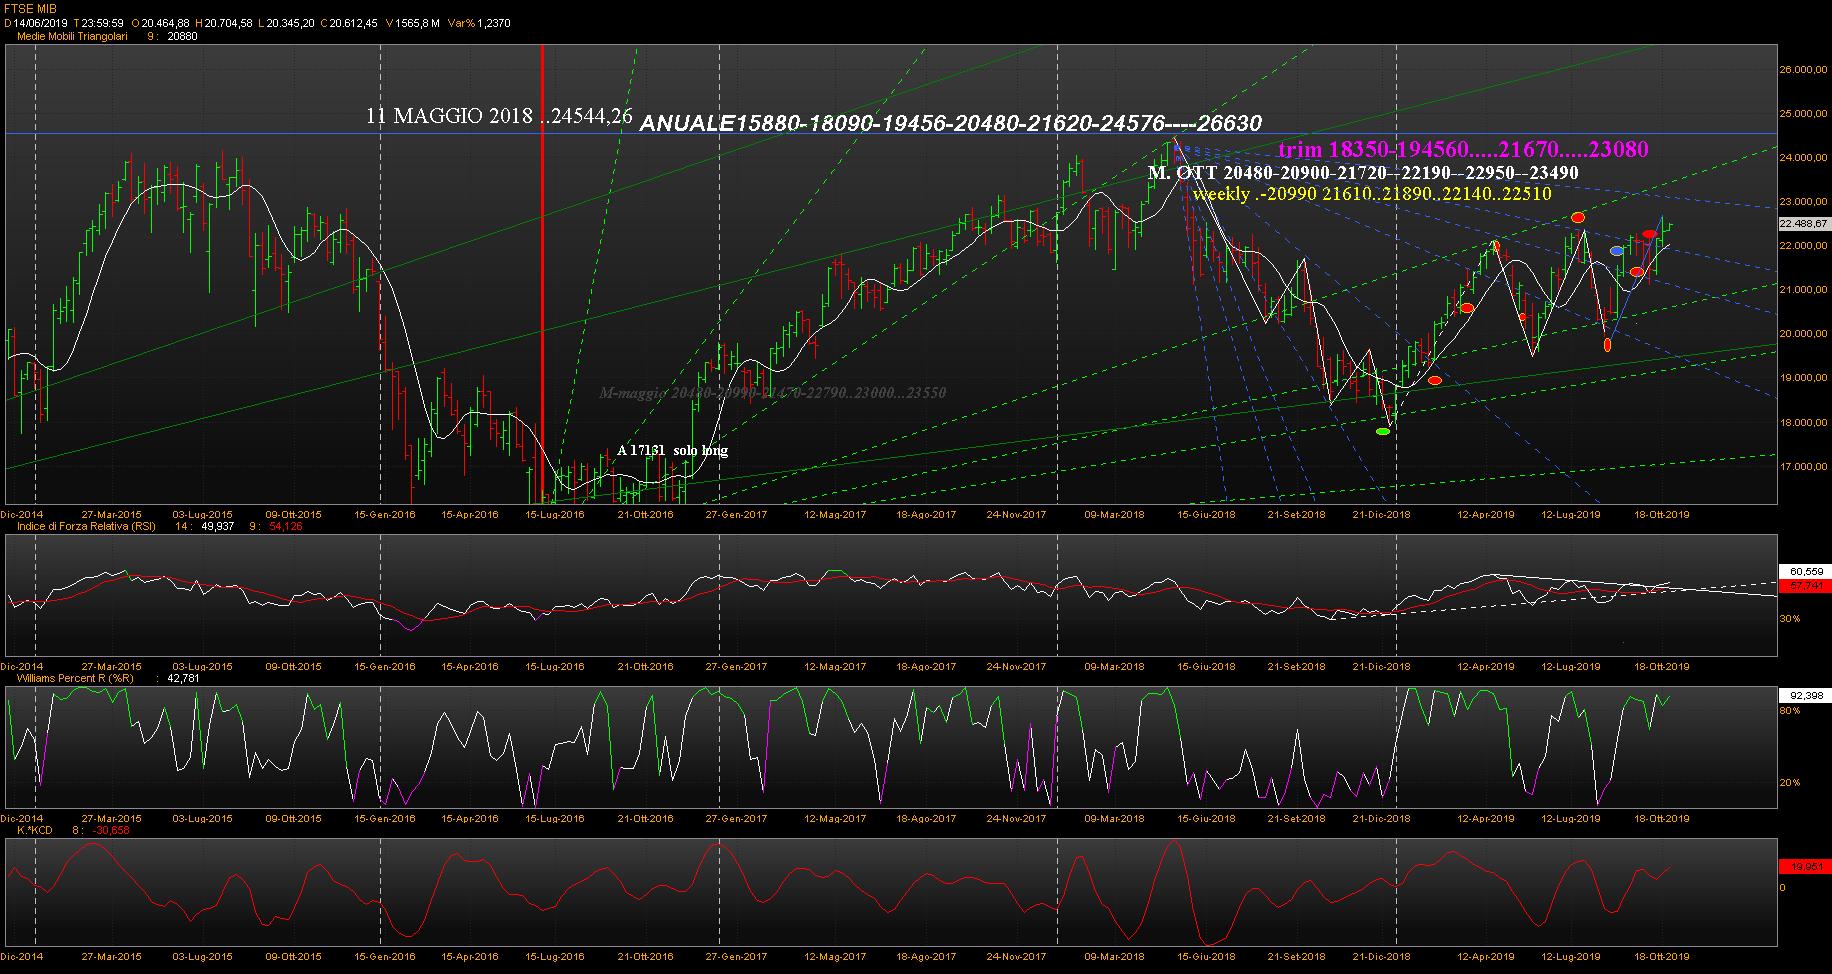
Task: Select the yellow 'weekly' levels annotation
Action: tap(1372, 194)
